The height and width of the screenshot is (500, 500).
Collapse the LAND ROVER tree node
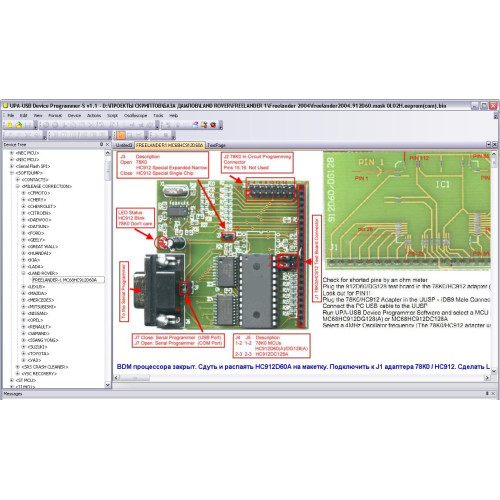23,273
